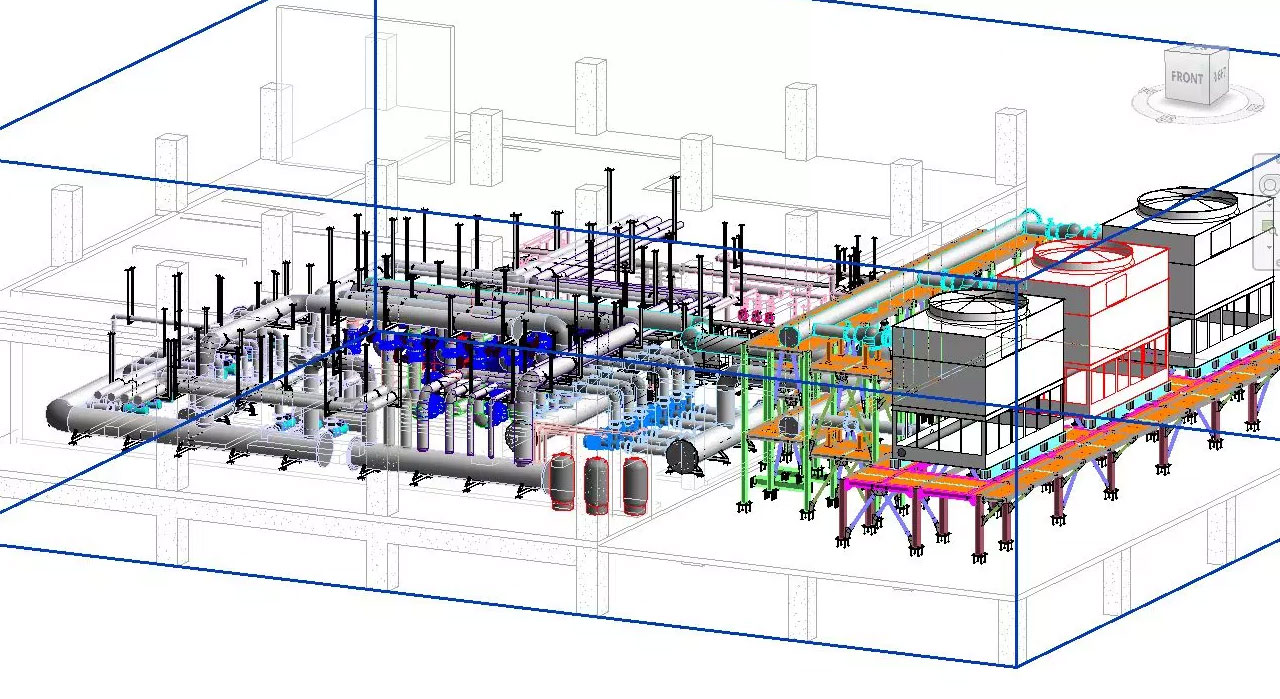Expand the steering wheel options arrow
1280x699 pixels.
pyautogui.click(x=1271, y=206)
